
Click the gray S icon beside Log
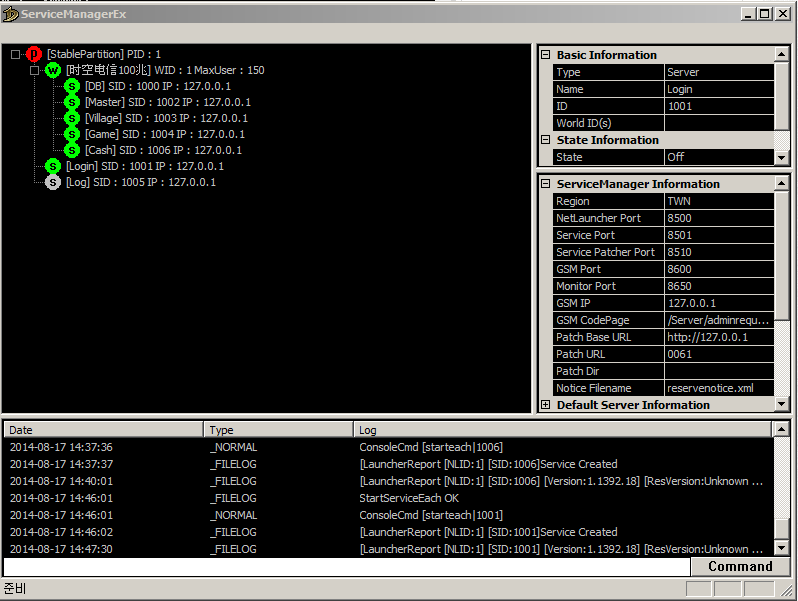[53, 182]
